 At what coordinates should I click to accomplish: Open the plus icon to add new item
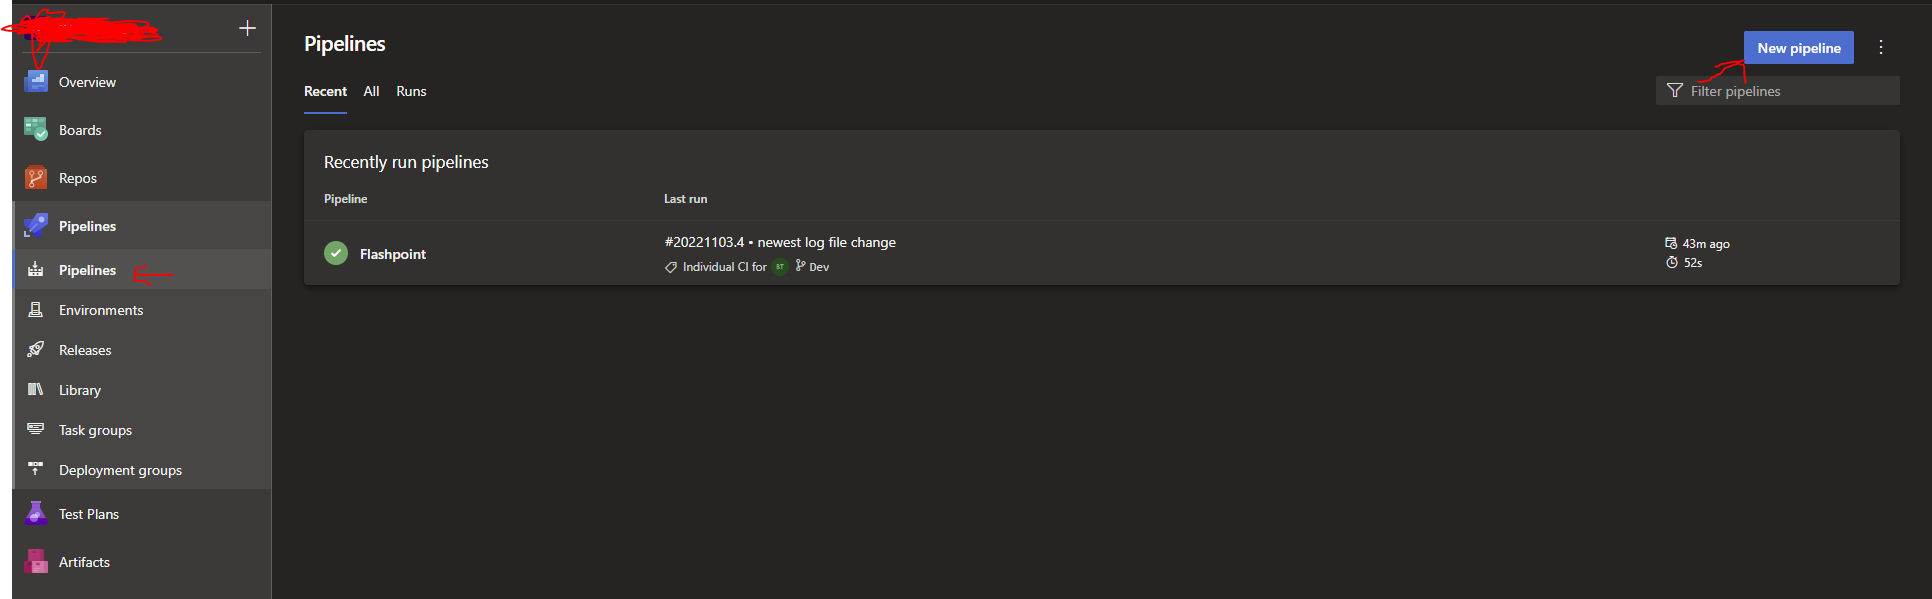point(247,28)
